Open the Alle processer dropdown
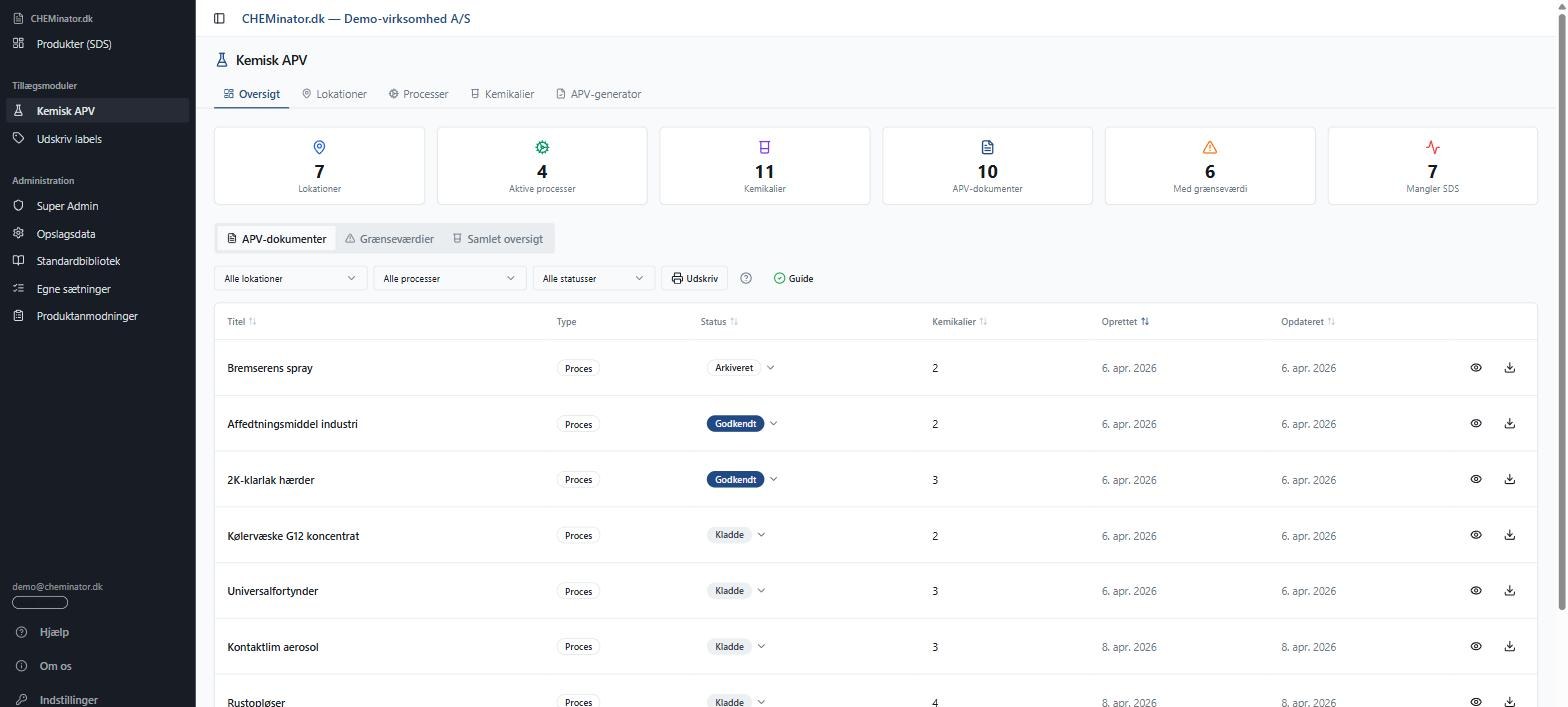 coord(450,278)
